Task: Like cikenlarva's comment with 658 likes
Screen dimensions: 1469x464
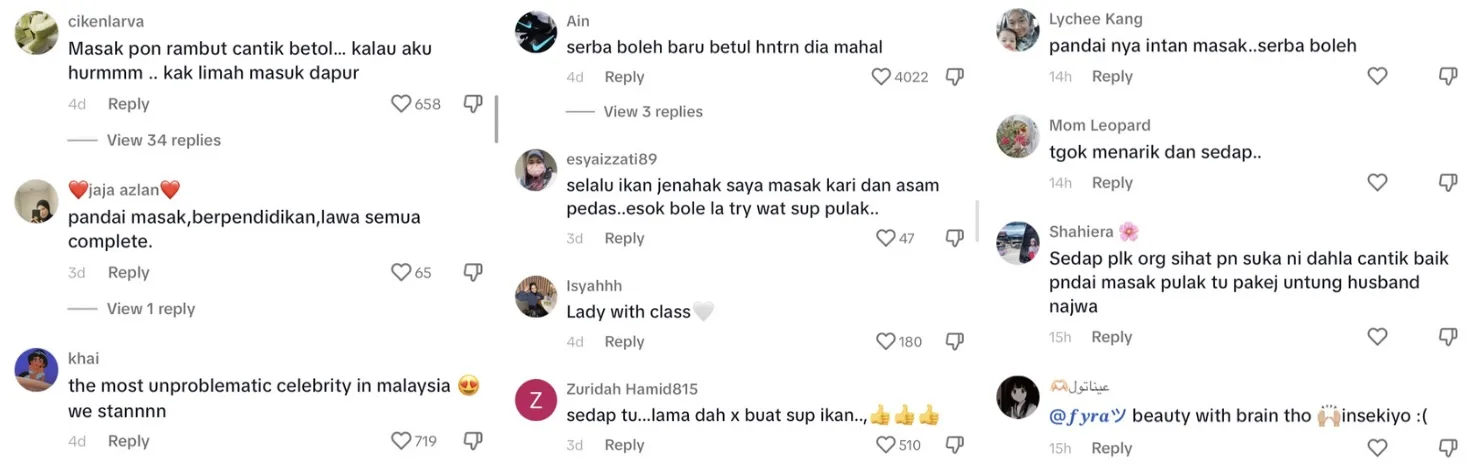Action: coord(401,104)
